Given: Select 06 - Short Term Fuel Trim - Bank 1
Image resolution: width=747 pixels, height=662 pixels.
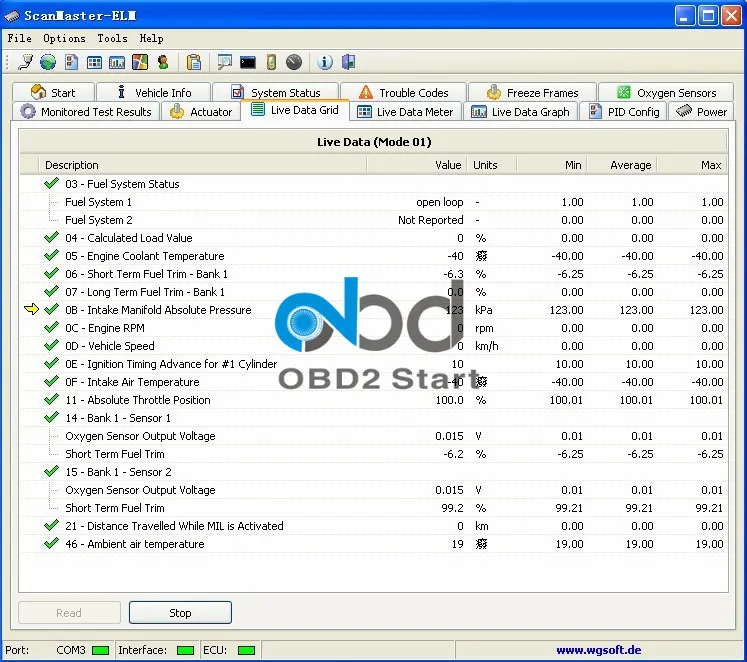Looking at the screenshot, I should (374, 273).
